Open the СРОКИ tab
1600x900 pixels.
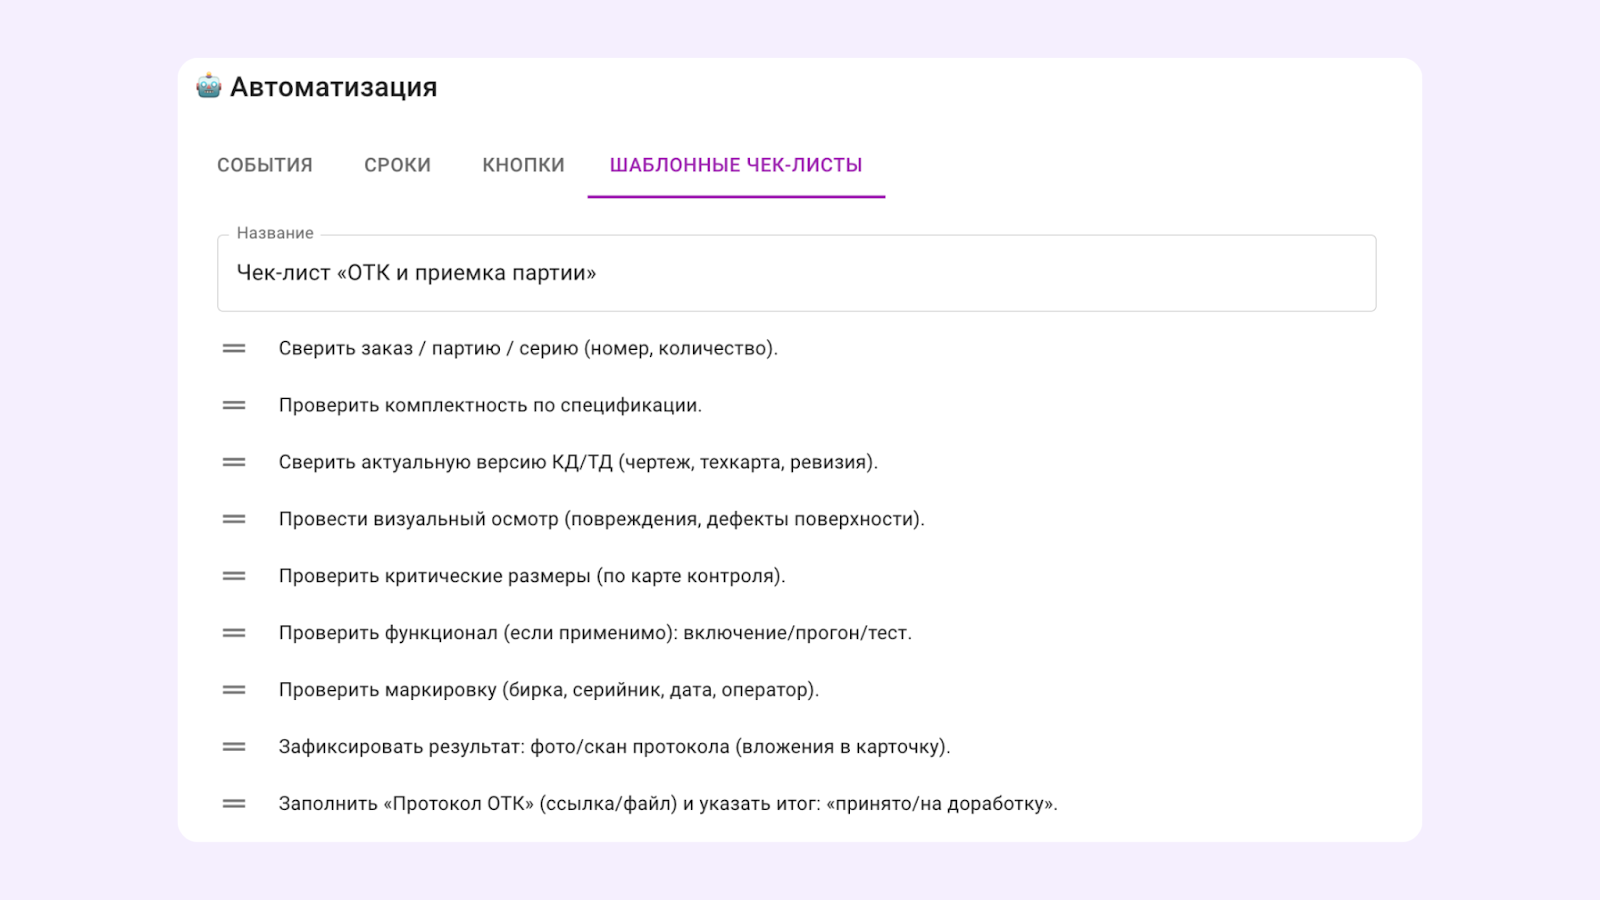397,165
